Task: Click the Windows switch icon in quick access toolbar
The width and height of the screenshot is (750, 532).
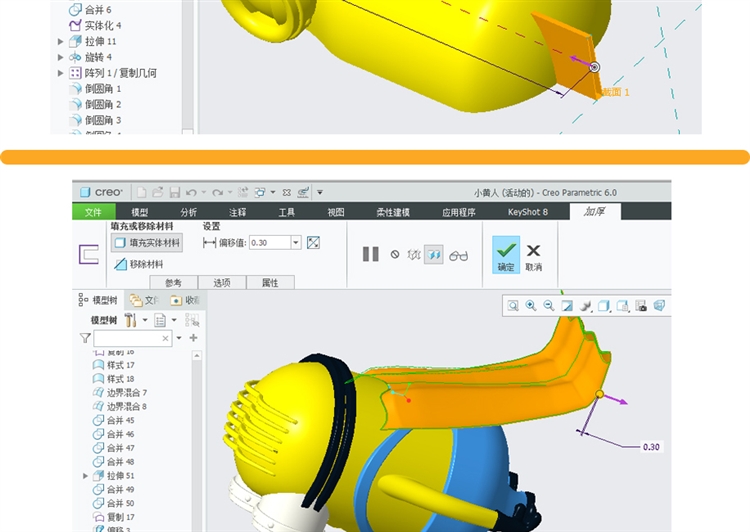Action: [x=260, y=192]
